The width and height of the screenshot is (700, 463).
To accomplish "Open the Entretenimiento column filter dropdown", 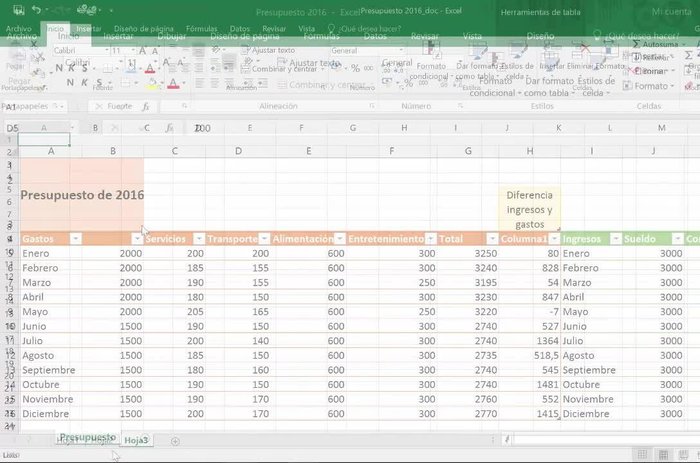I will pyautogui.click(x=430, y=239).
